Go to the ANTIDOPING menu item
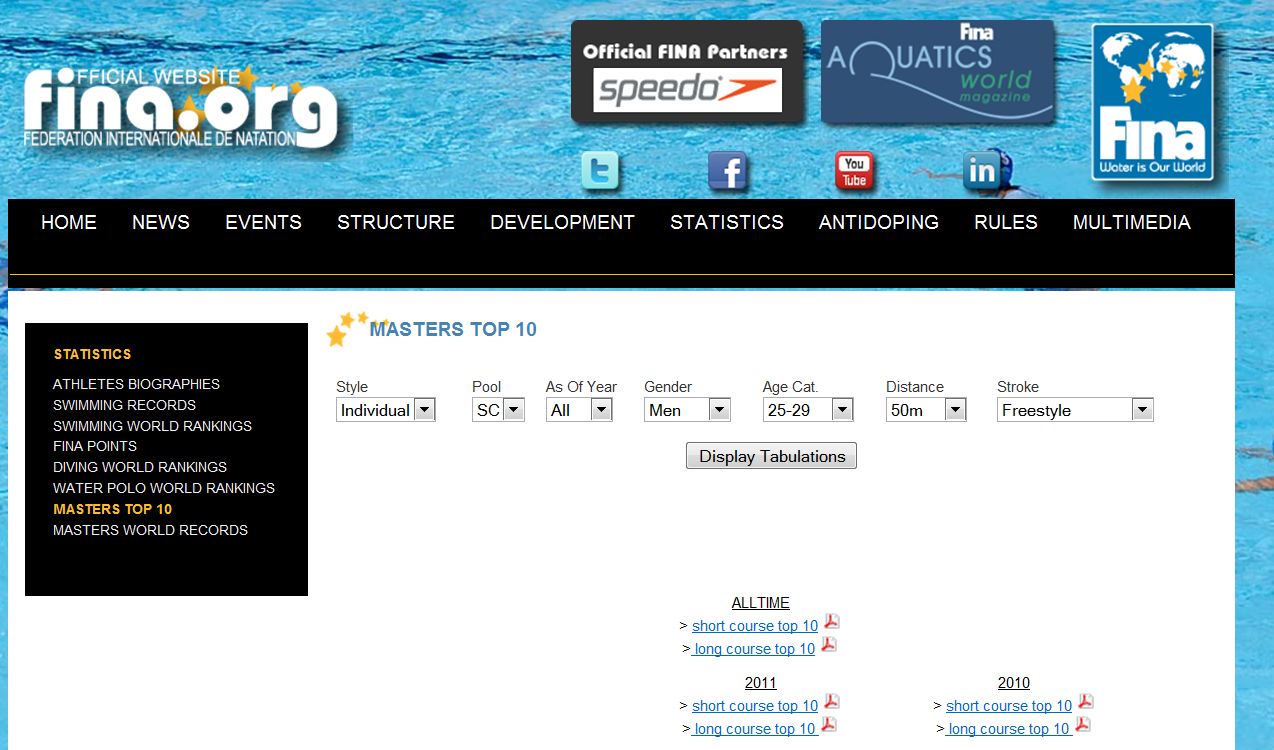 click(878, 222)
